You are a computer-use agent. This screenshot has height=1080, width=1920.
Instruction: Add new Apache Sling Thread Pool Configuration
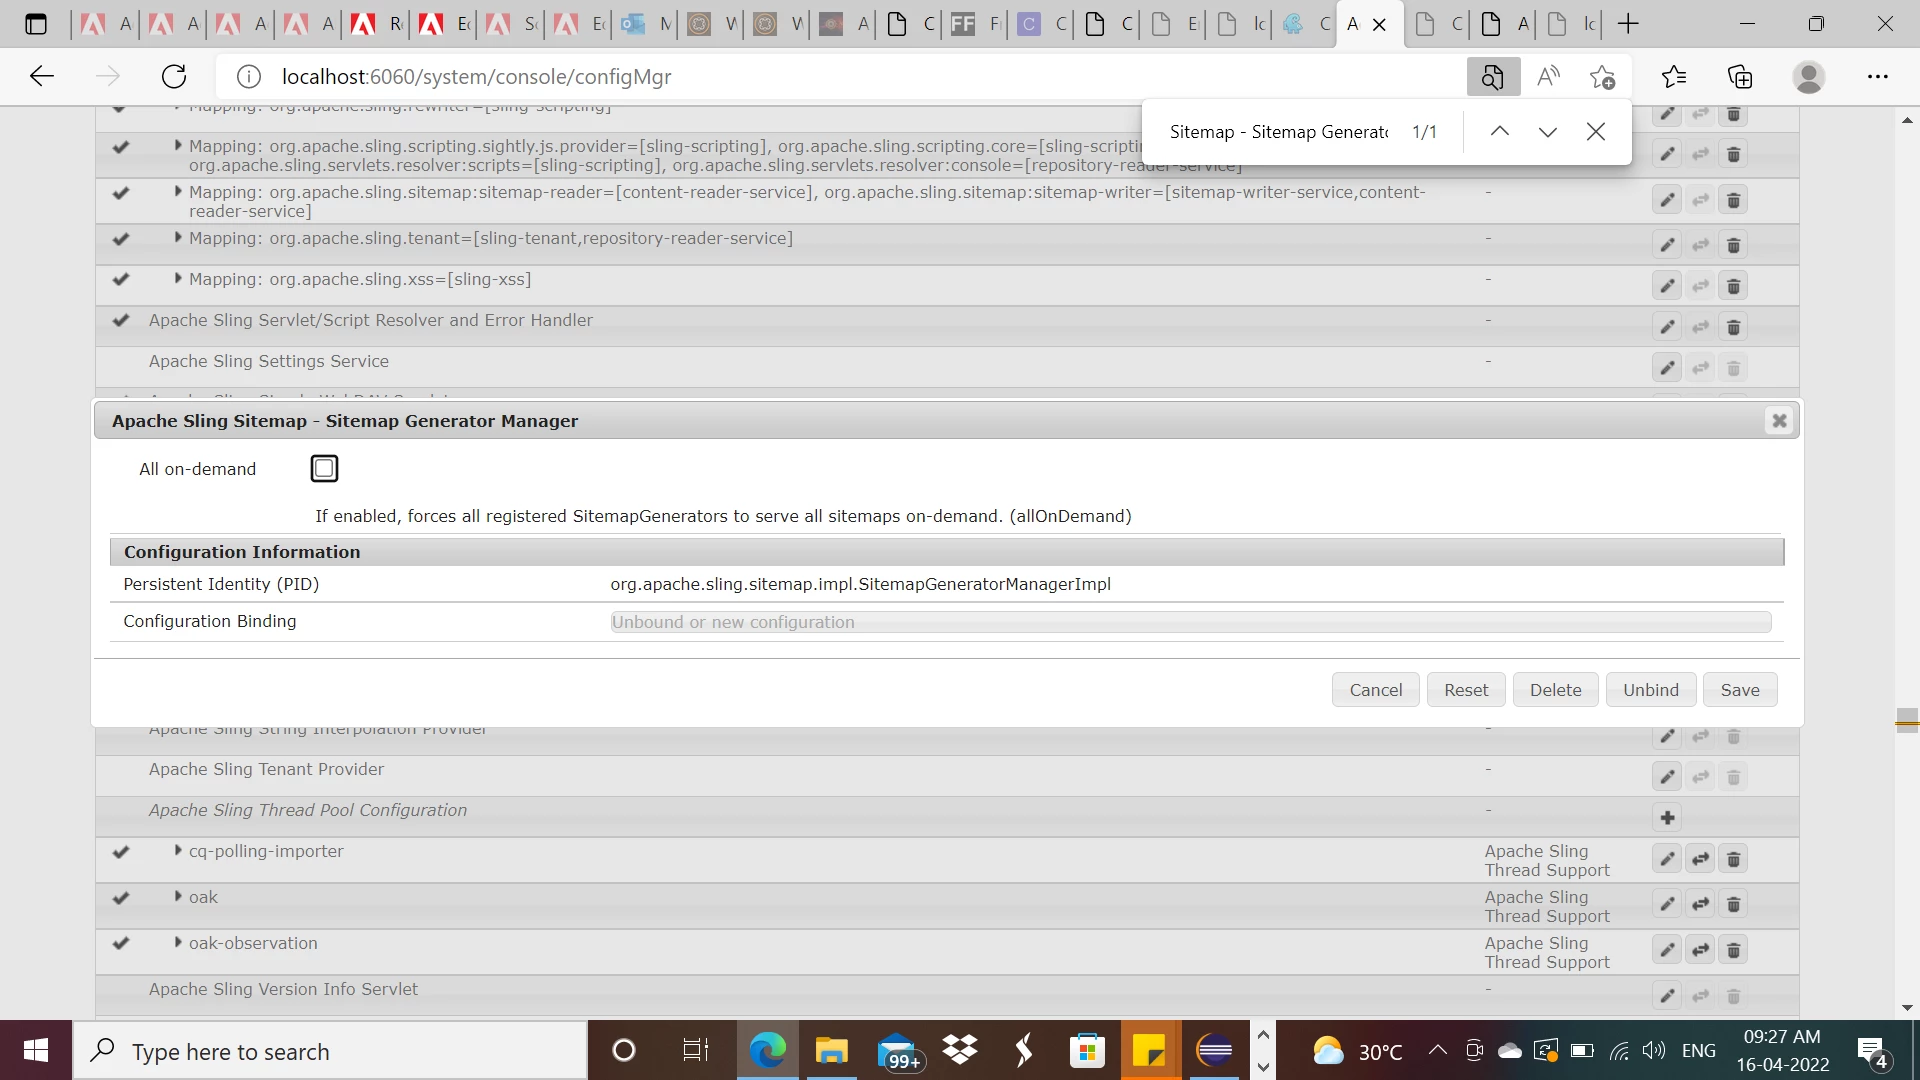pyautogui.click(x=1667, y=818)
